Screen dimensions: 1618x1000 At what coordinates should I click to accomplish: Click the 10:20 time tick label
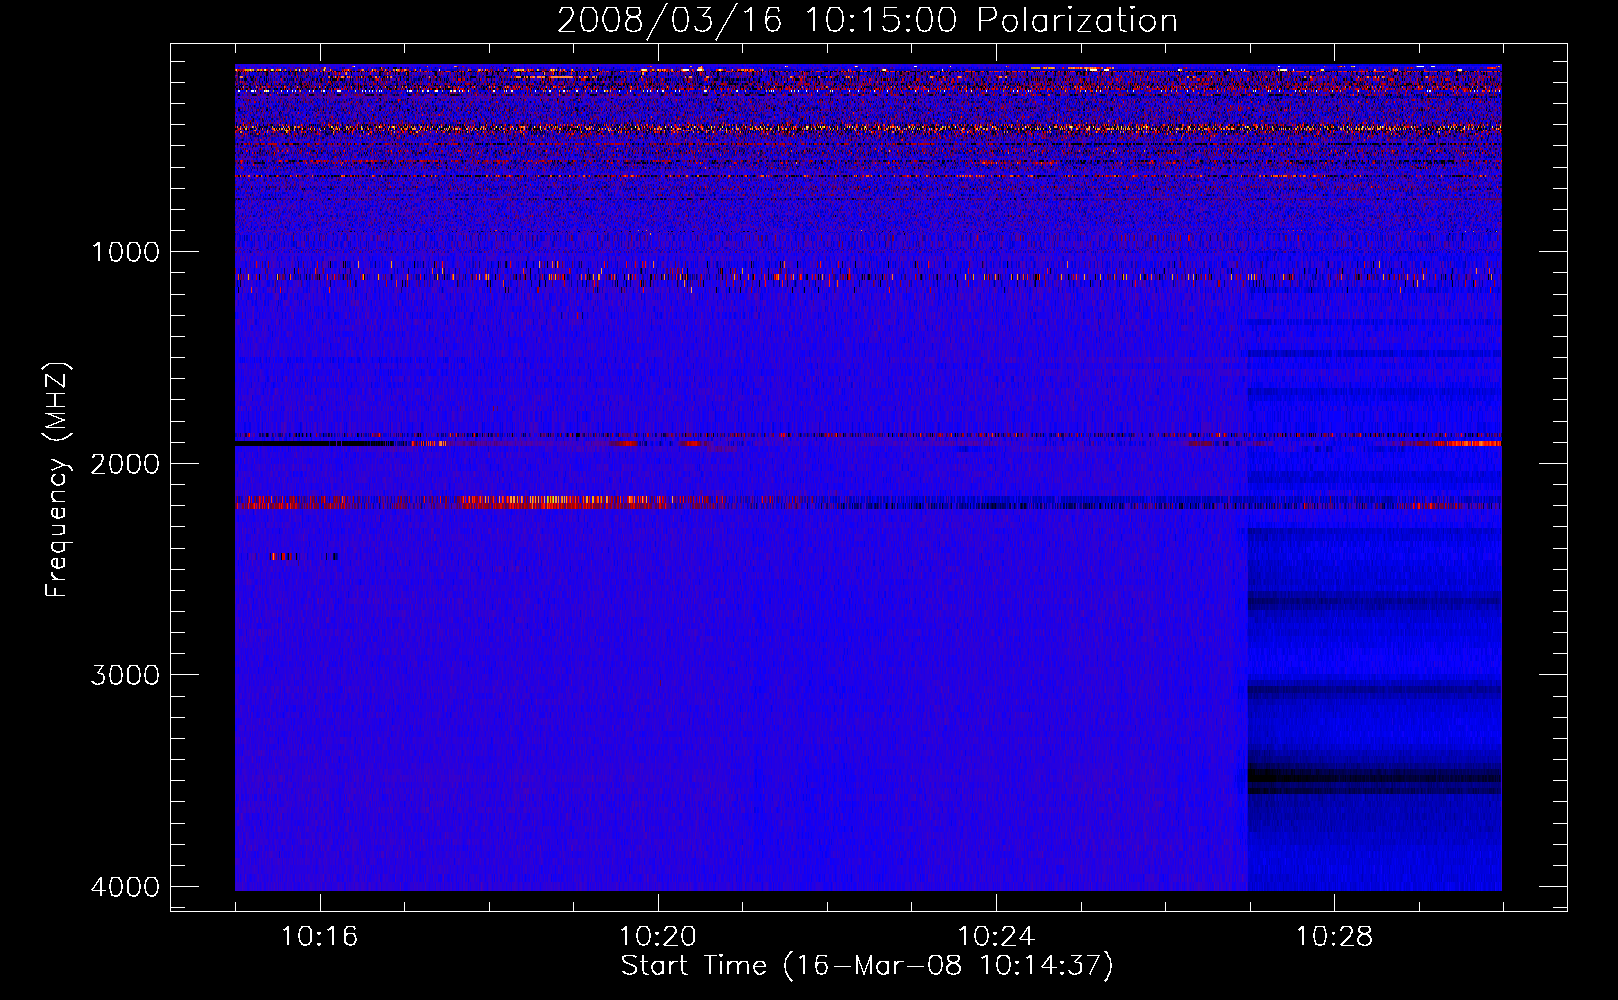657,937
